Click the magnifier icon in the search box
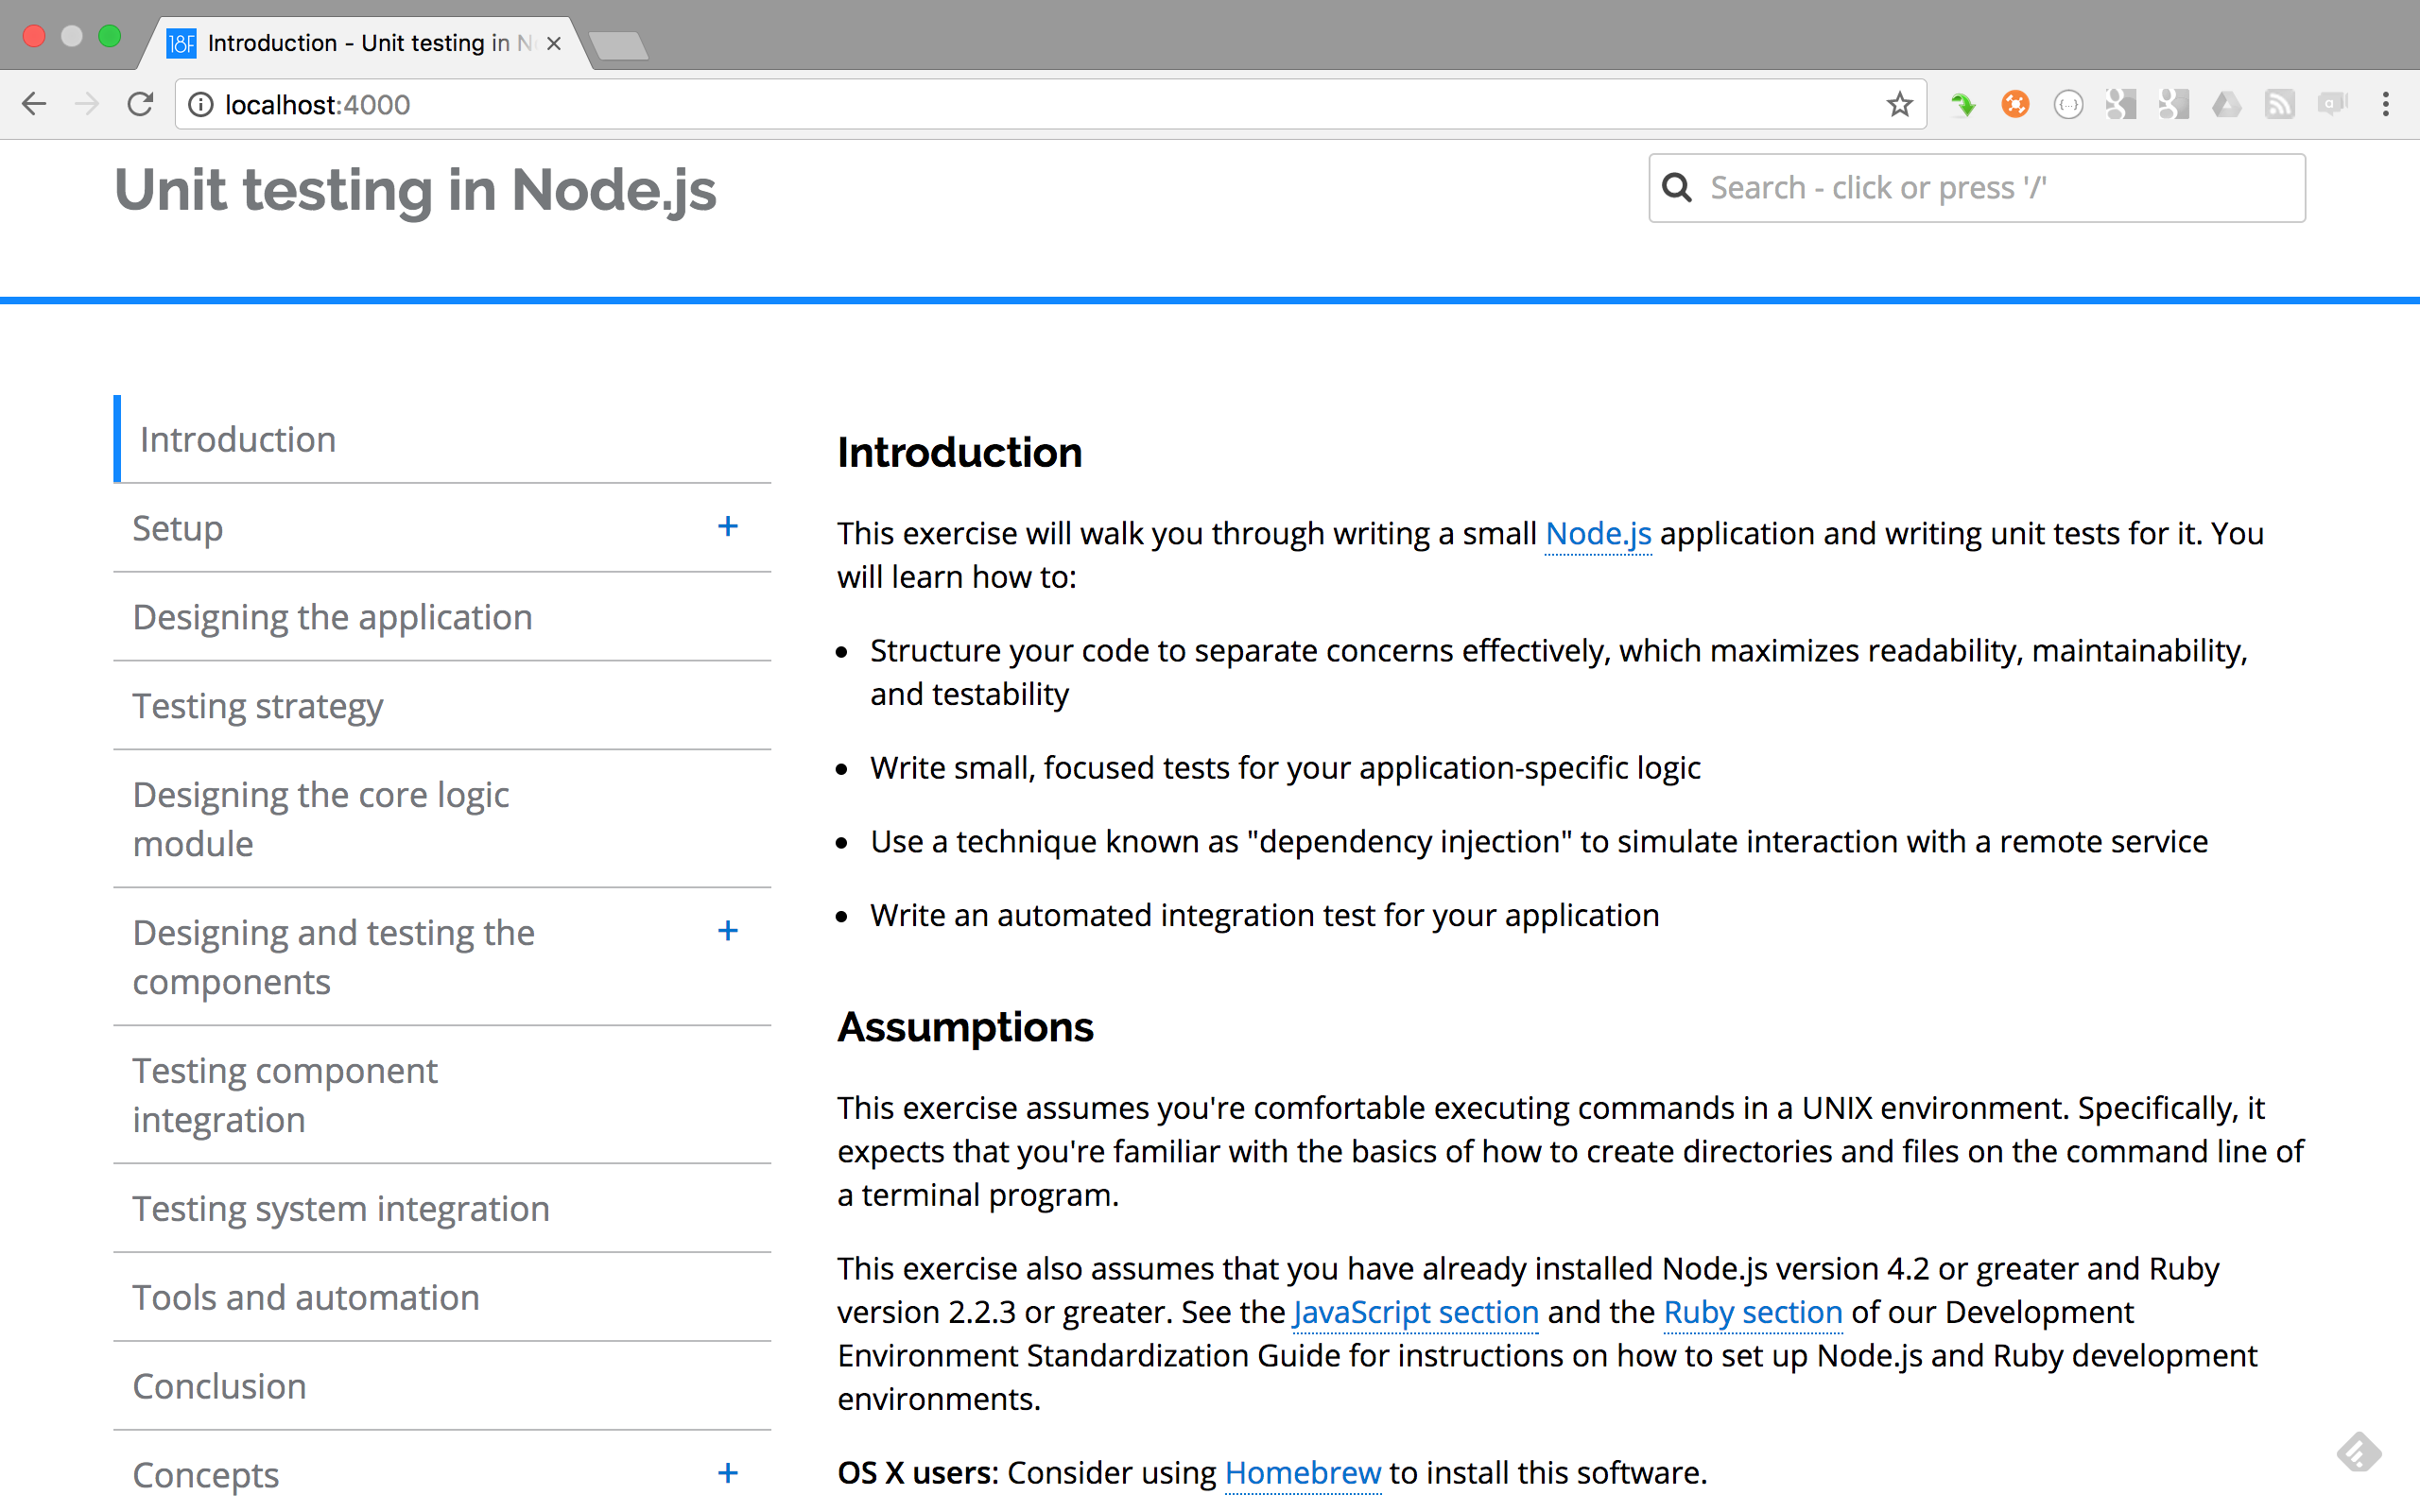This screenshot has width=2420, height=1512. click(x=1677, y=187)
